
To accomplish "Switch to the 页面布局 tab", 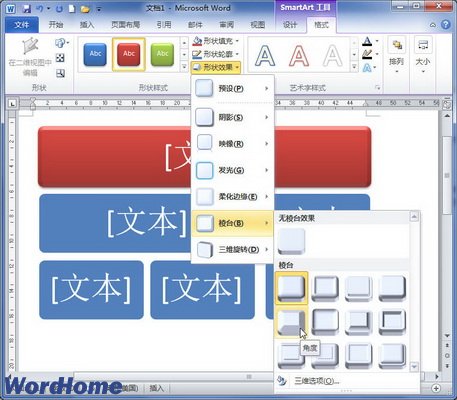I will click(x=125, y=25).
